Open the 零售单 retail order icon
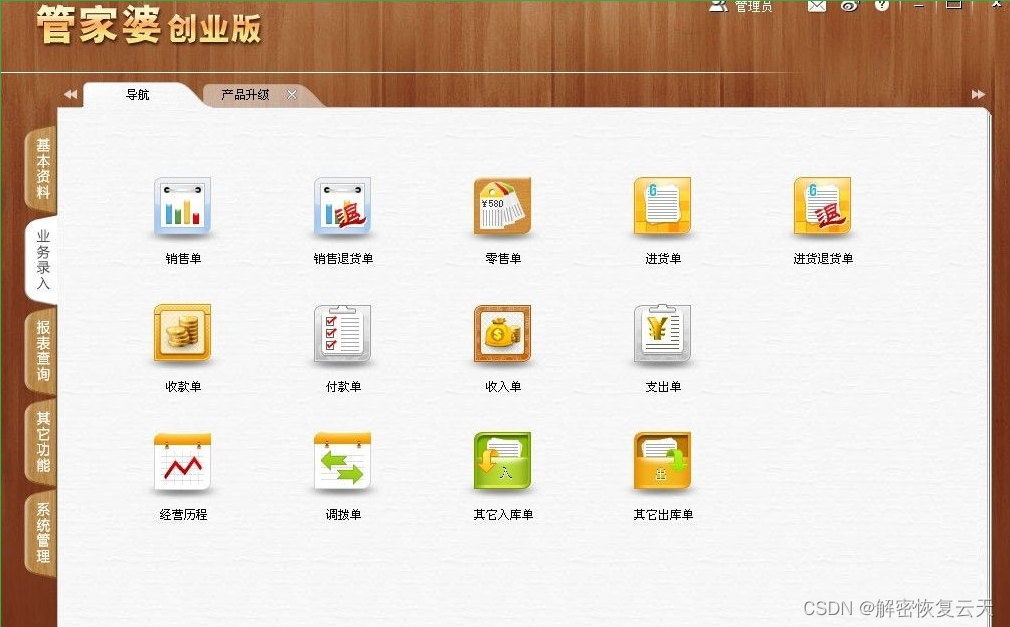 click(x=502, y=206)
